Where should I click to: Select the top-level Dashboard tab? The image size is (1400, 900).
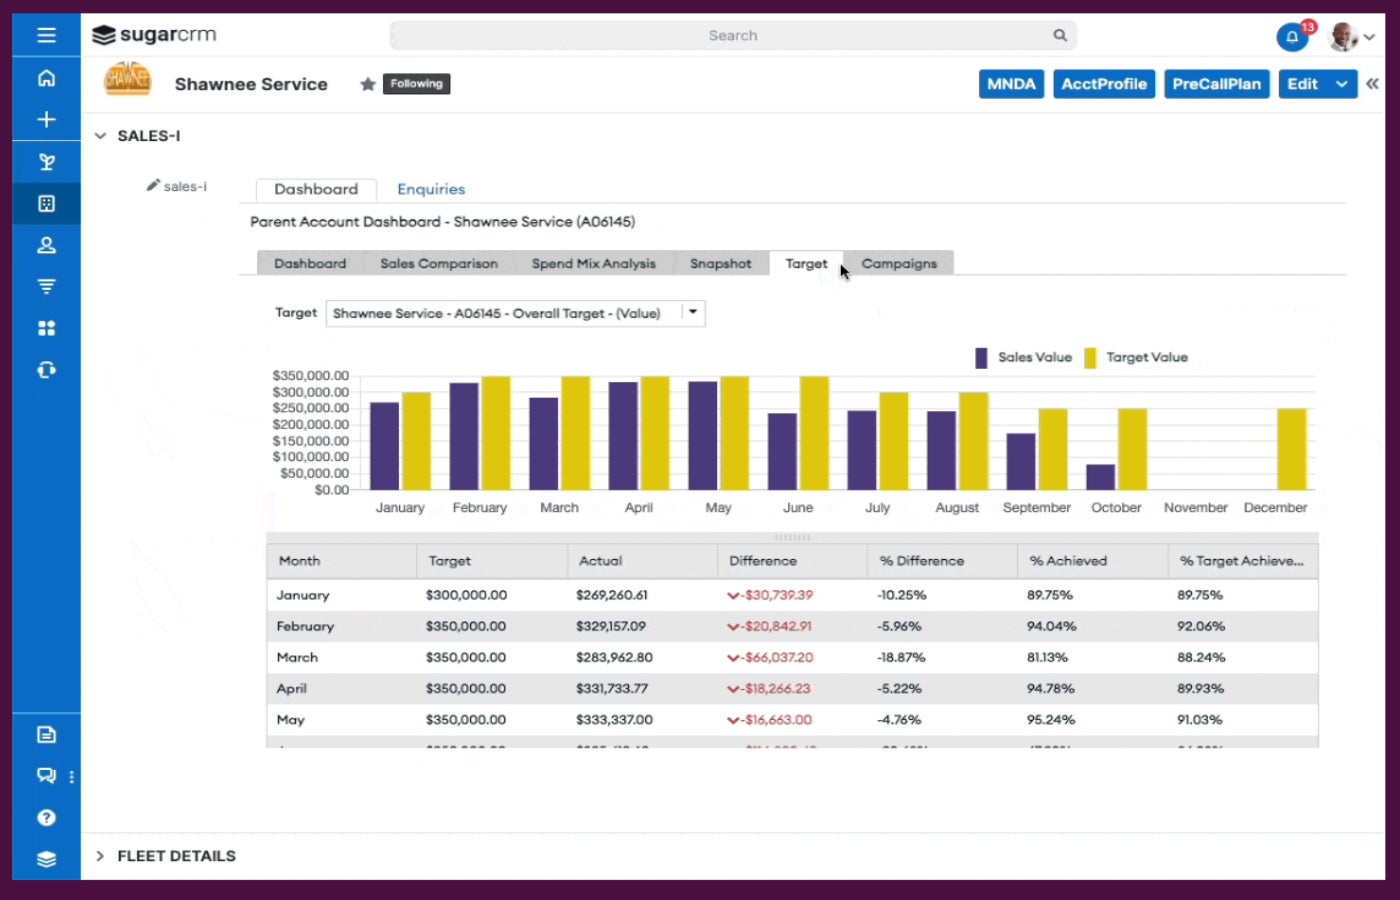click(316, 189)
